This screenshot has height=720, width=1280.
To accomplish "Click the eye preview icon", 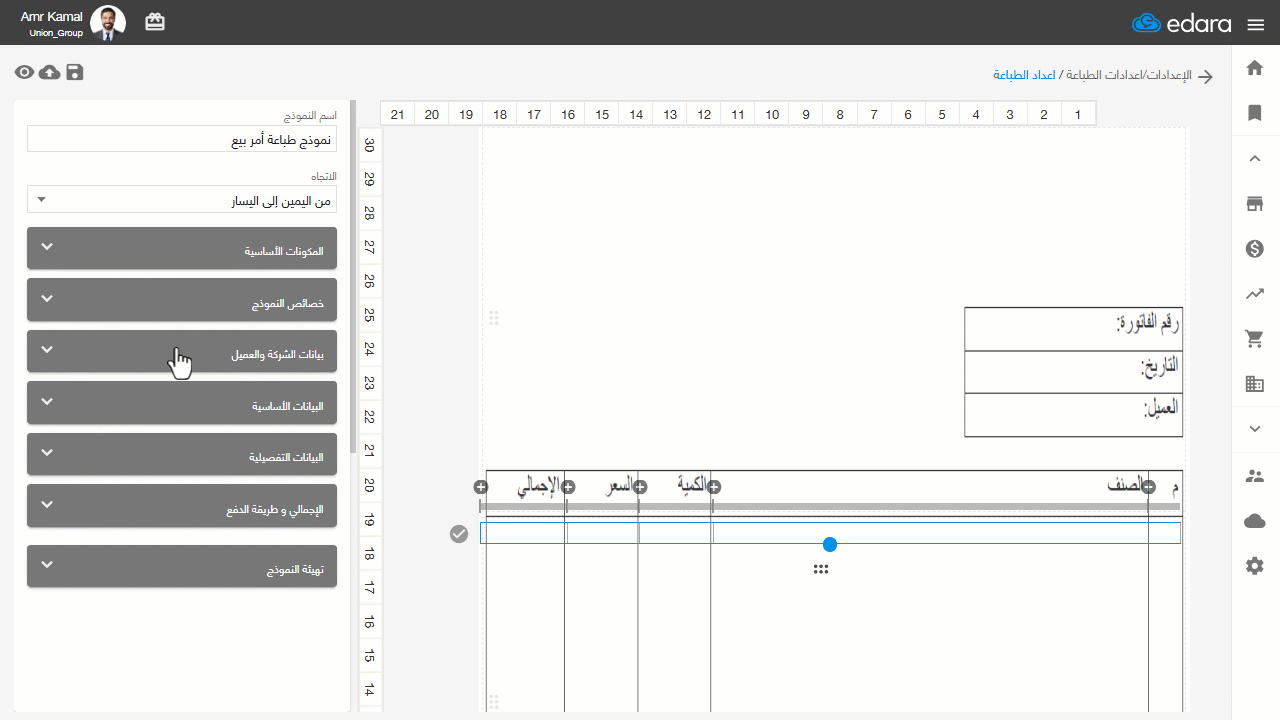I will [24, 72].
